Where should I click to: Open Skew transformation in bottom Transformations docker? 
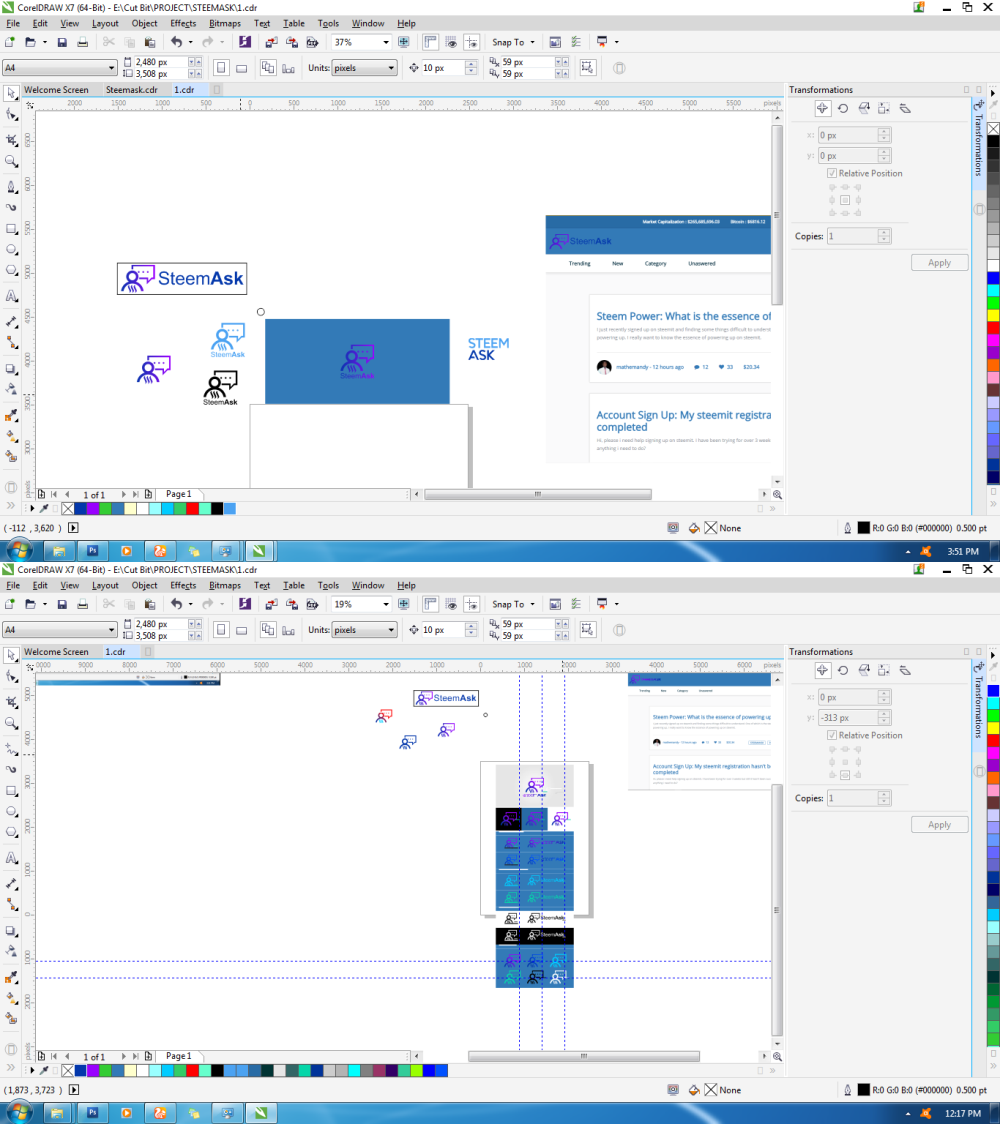coord(905,670)
